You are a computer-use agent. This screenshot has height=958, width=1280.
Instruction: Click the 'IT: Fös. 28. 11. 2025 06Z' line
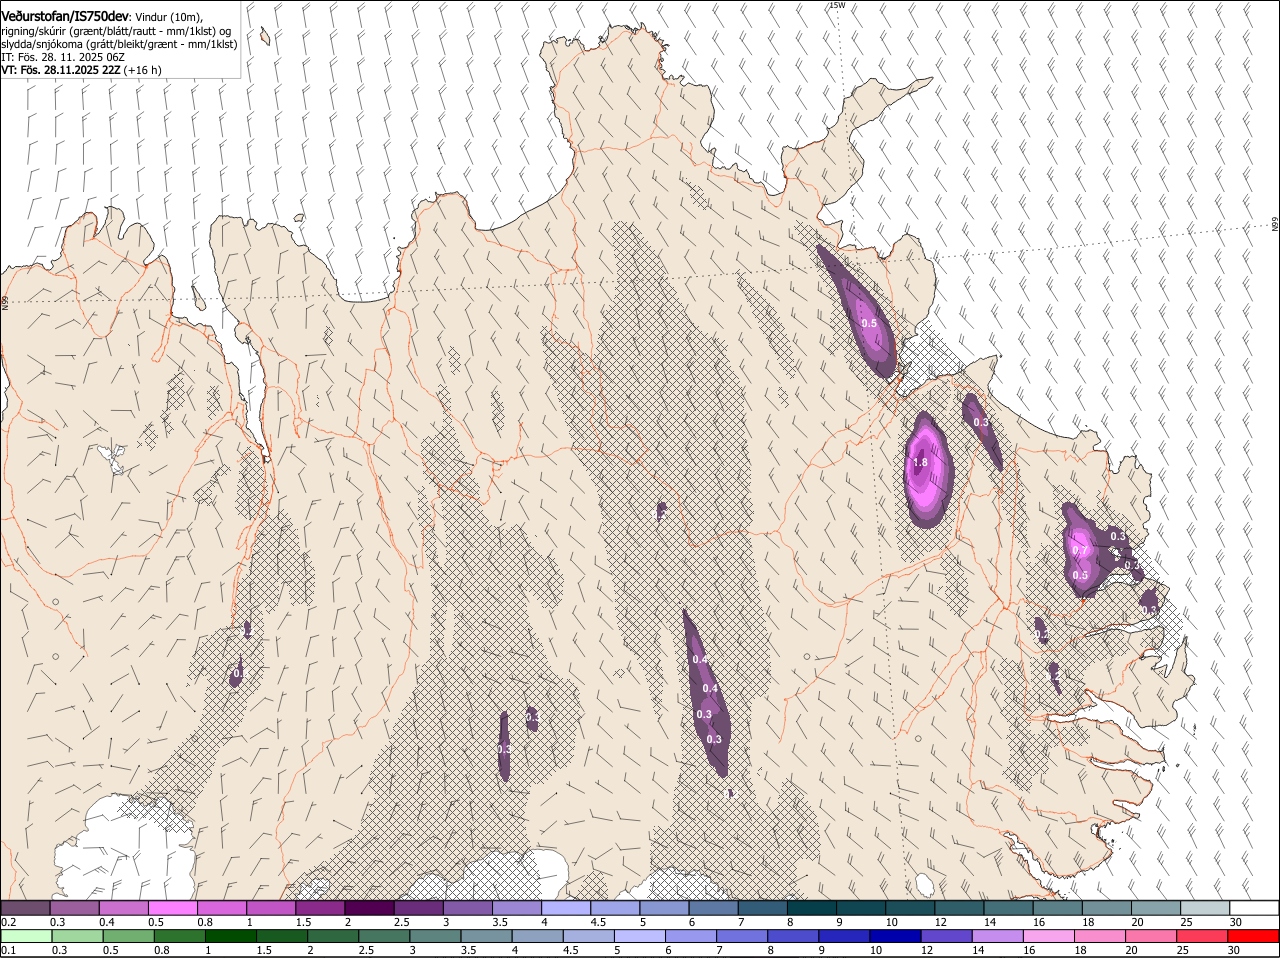coord(63,57)
